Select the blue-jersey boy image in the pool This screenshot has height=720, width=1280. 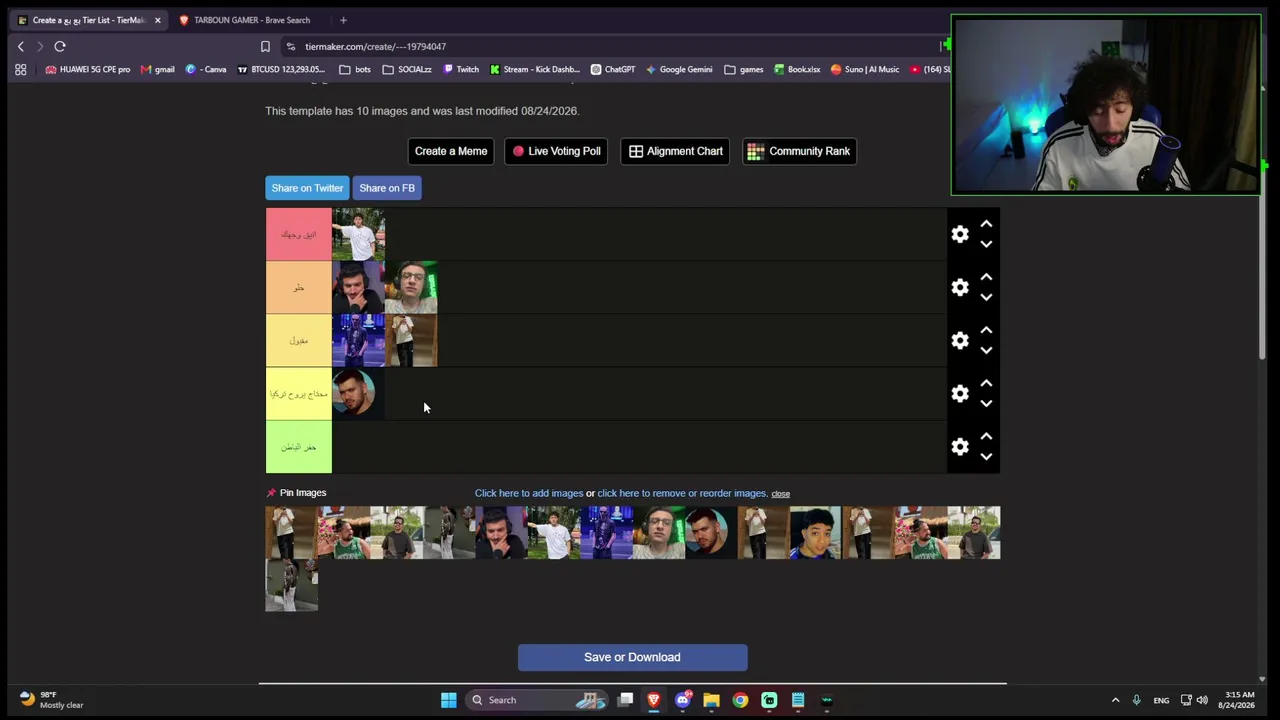pyautogui.click(x=815, y=533)
